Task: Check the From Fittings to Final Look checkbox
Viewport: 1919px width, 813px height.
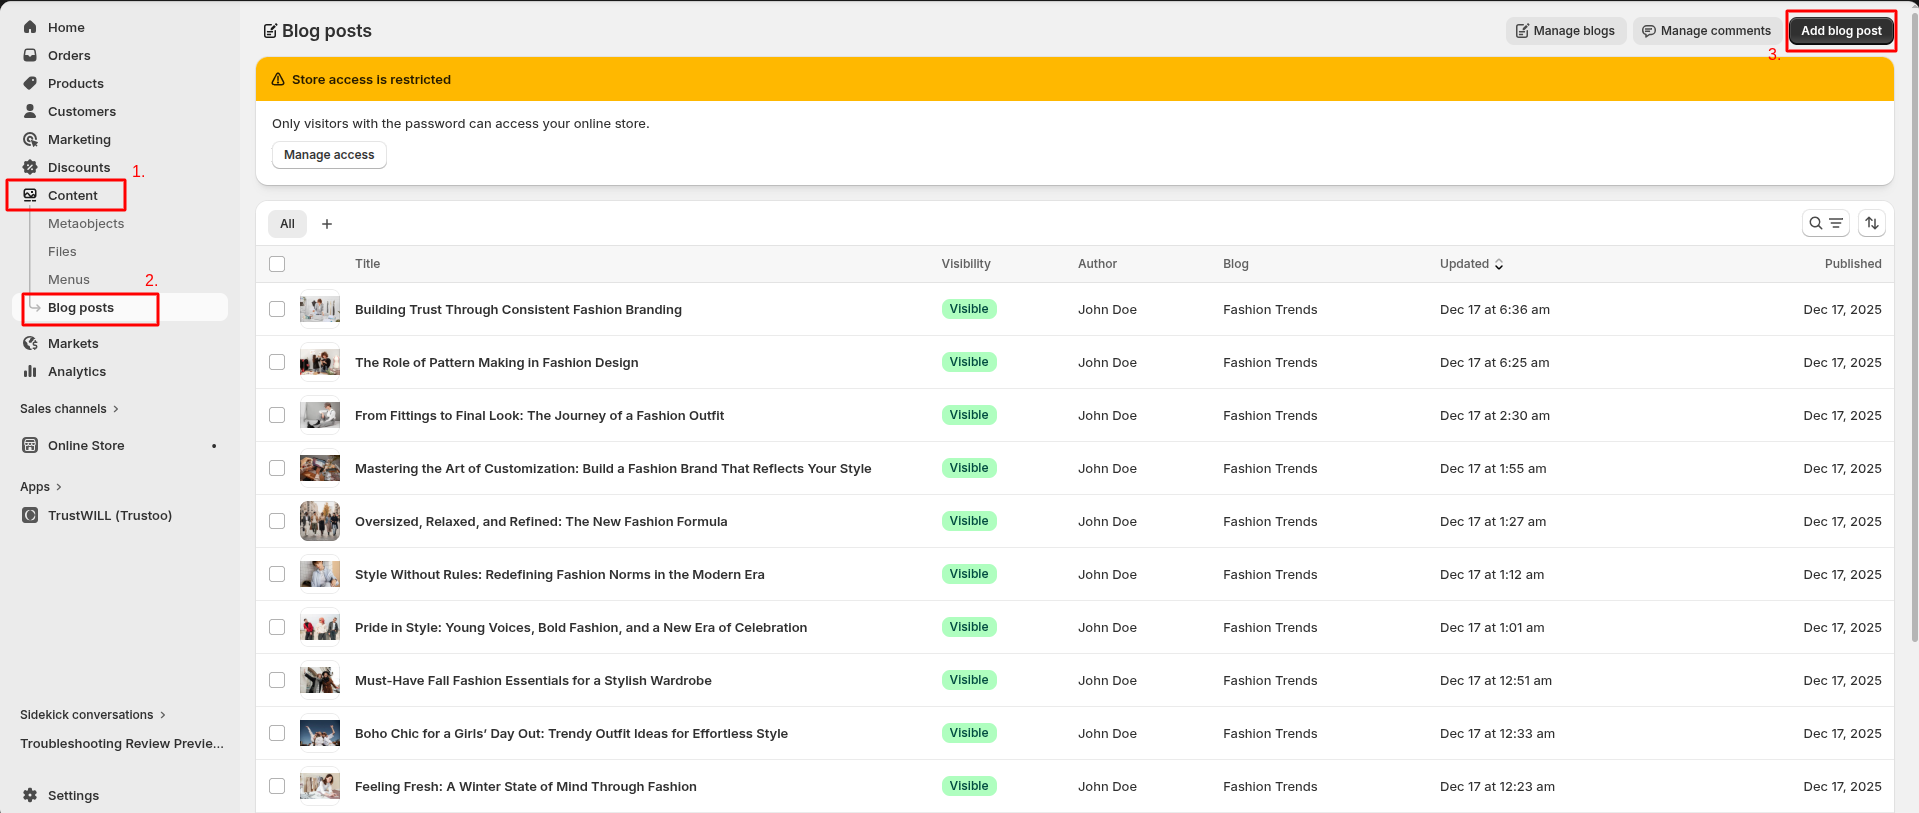Action: click(x=277, y=415)
